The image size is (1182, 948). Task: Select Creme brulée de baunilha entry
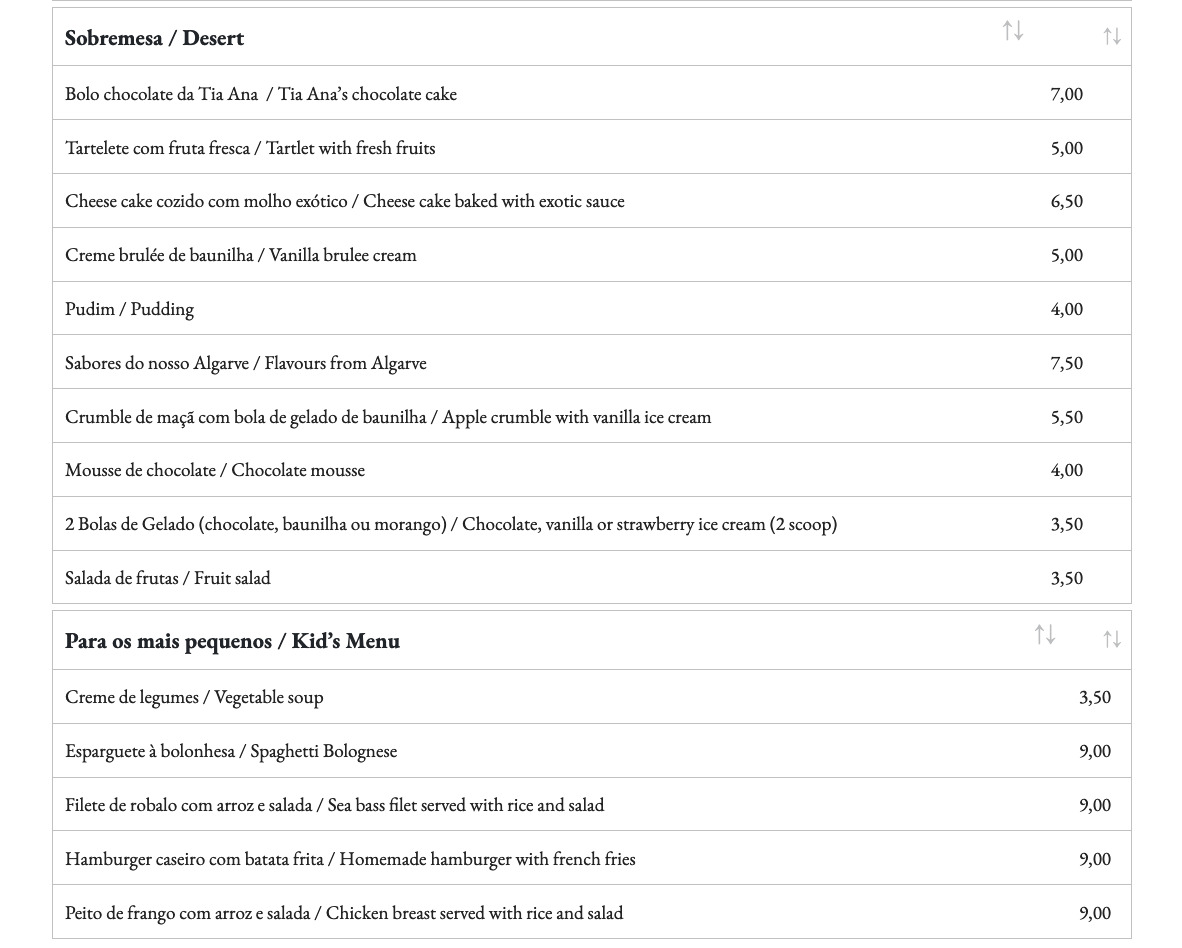click(240, 255)
